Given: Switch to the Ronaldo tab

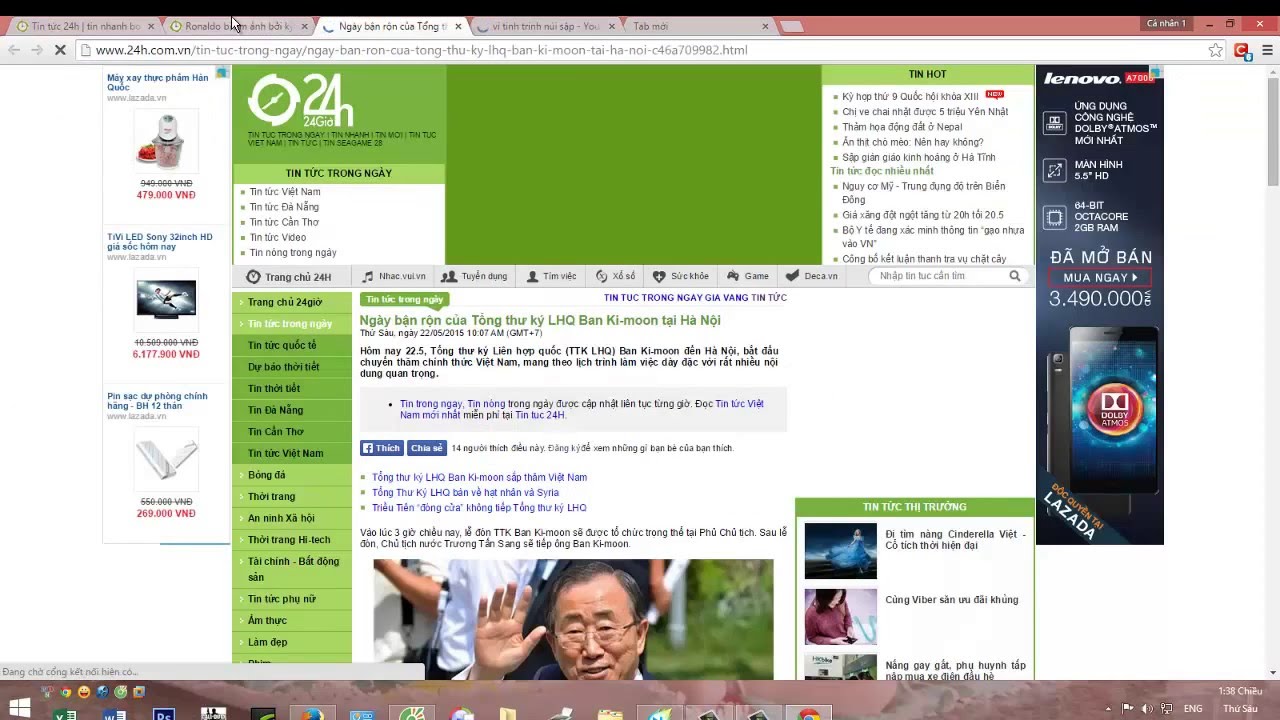Looking at the screenshot, I should point(238,26).
